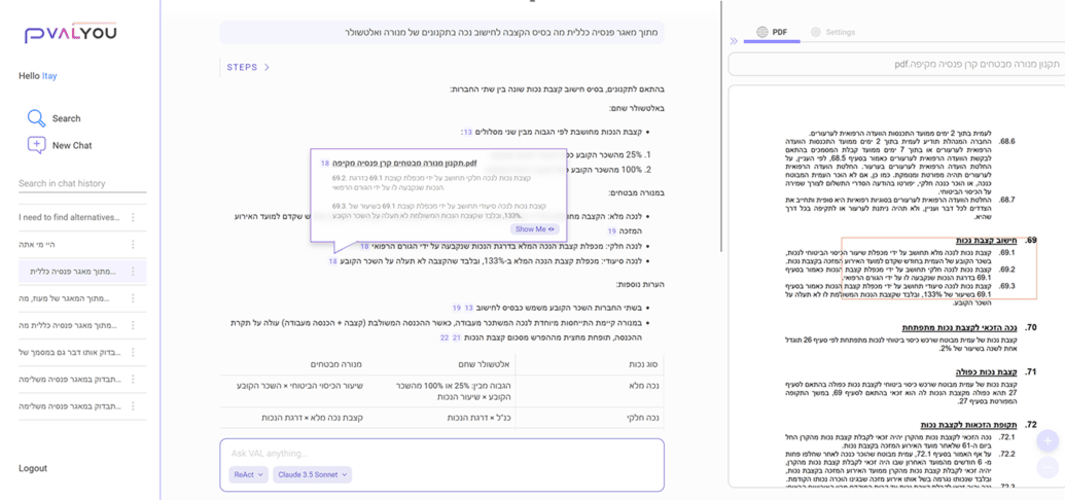Screen dimensions: 1065x500
Task: Zoom in the PDF with the plus button
Action: [x=1047, y=442]
